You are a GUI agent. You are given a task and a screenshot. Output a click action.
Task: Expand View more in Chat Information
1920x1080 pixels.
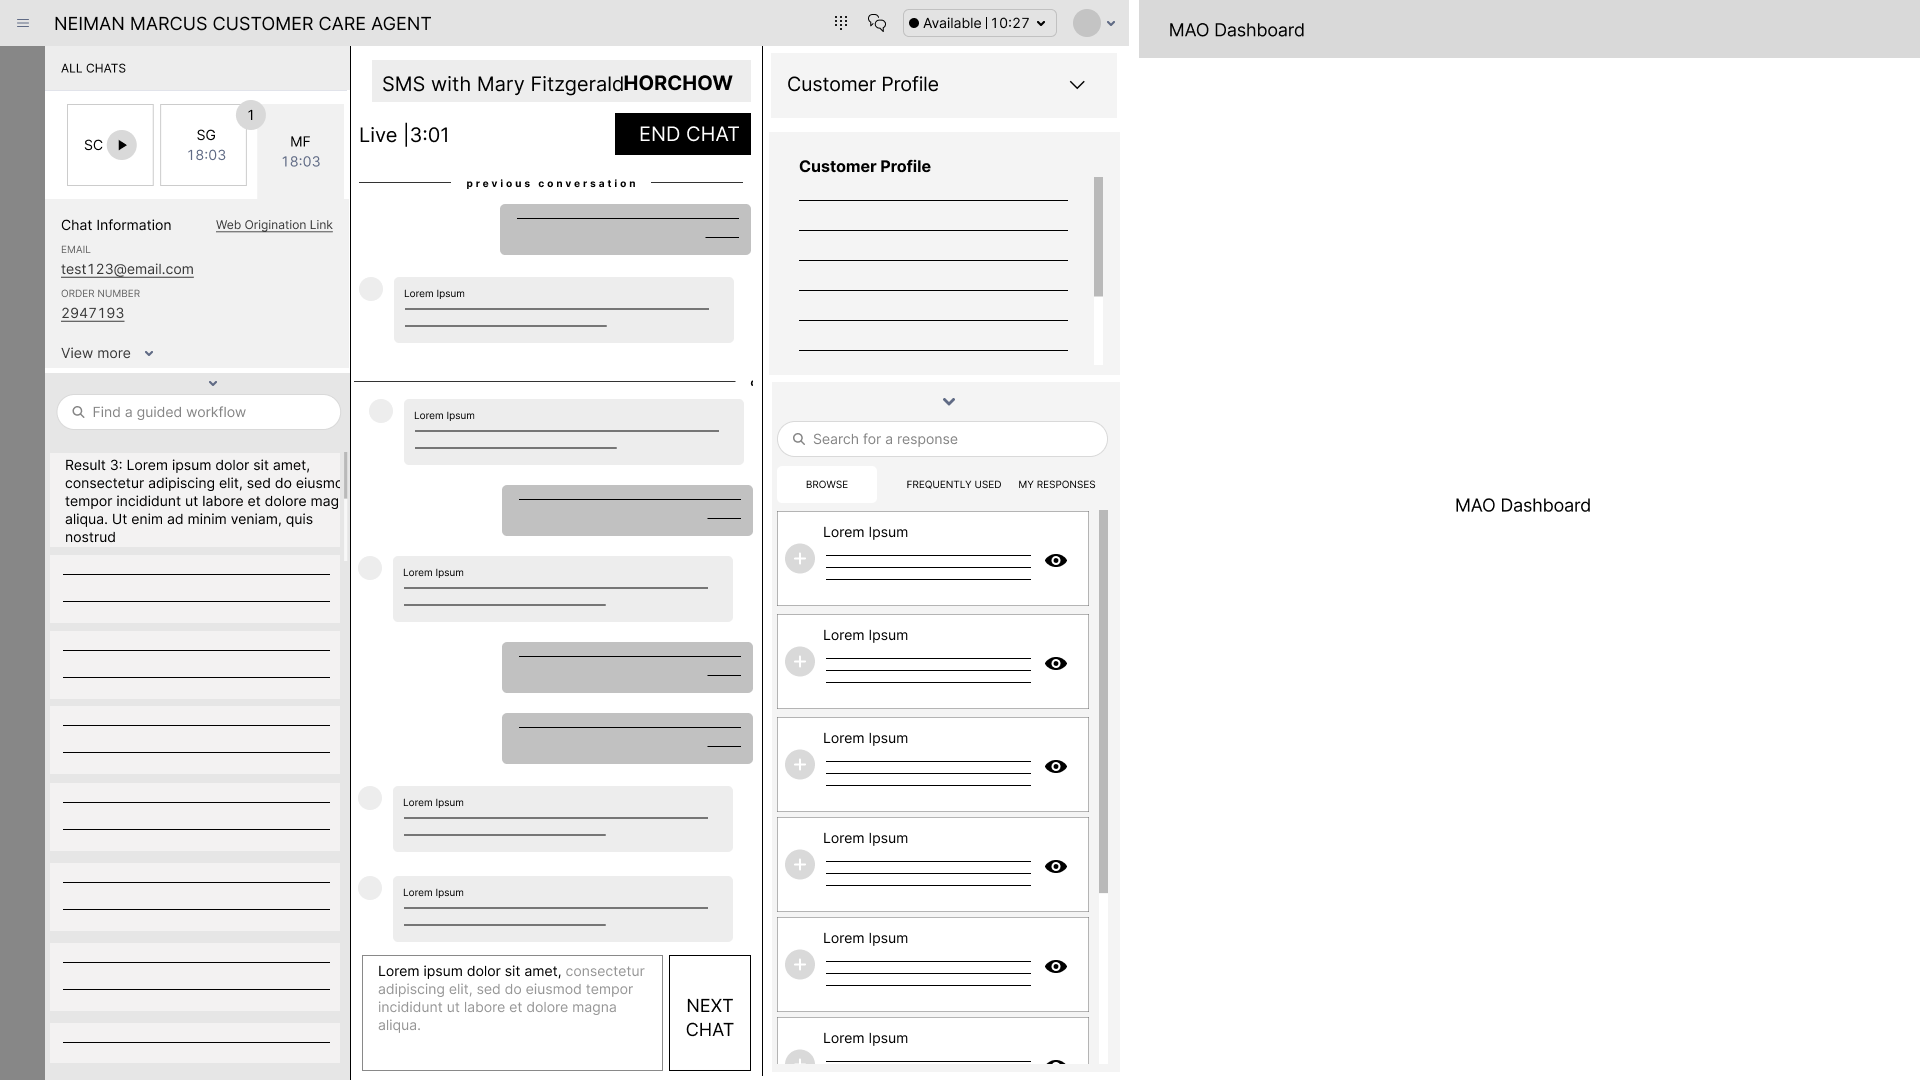point(107,353)
